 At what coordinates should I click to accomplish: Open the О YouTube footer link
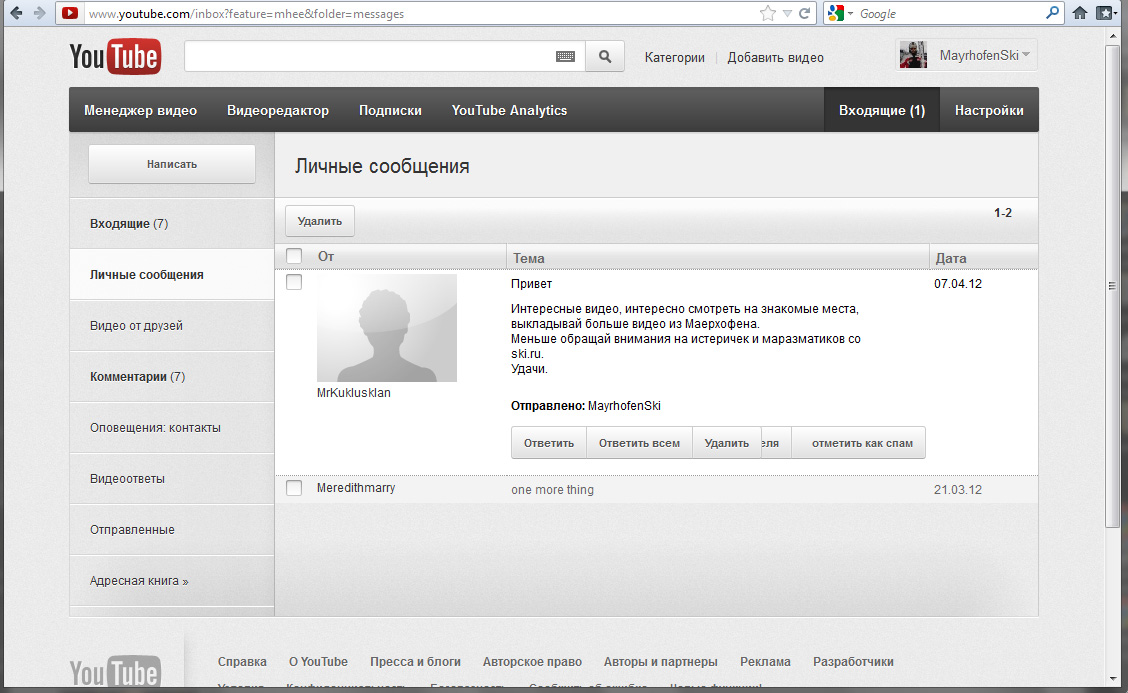pyautogui.click(x=318, y=662)
